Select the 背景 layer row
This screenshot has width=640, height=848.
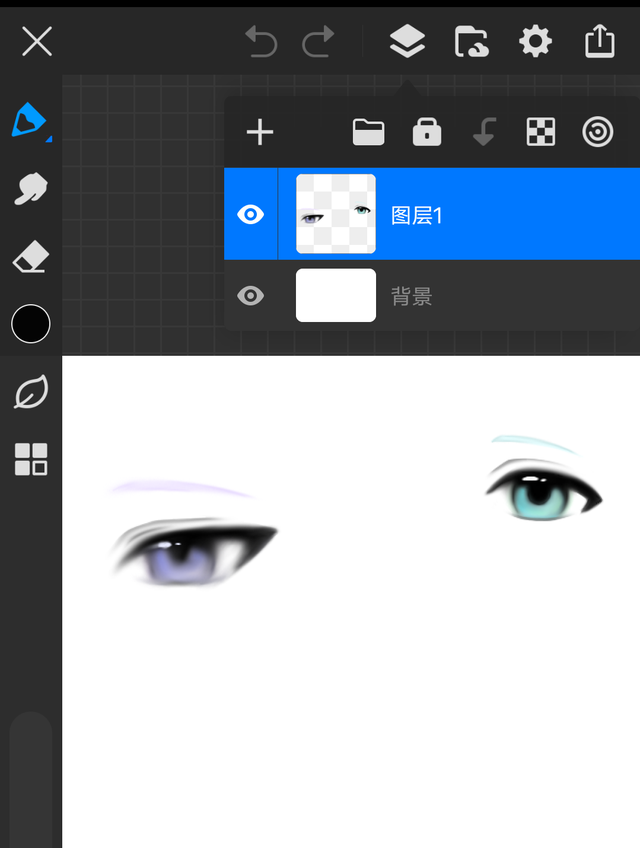click(x=500, y=296)
